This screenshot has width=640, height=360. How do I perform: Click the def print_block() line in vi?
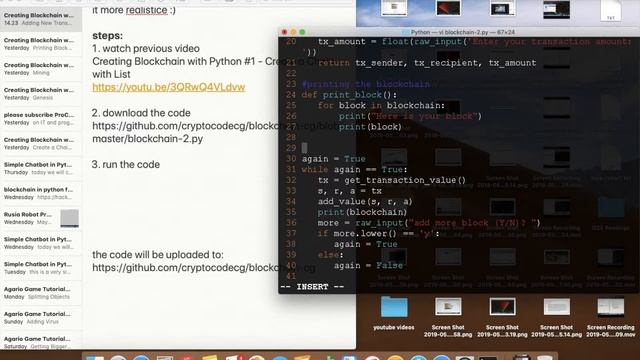pyautogui.click(x=349, y=95)
